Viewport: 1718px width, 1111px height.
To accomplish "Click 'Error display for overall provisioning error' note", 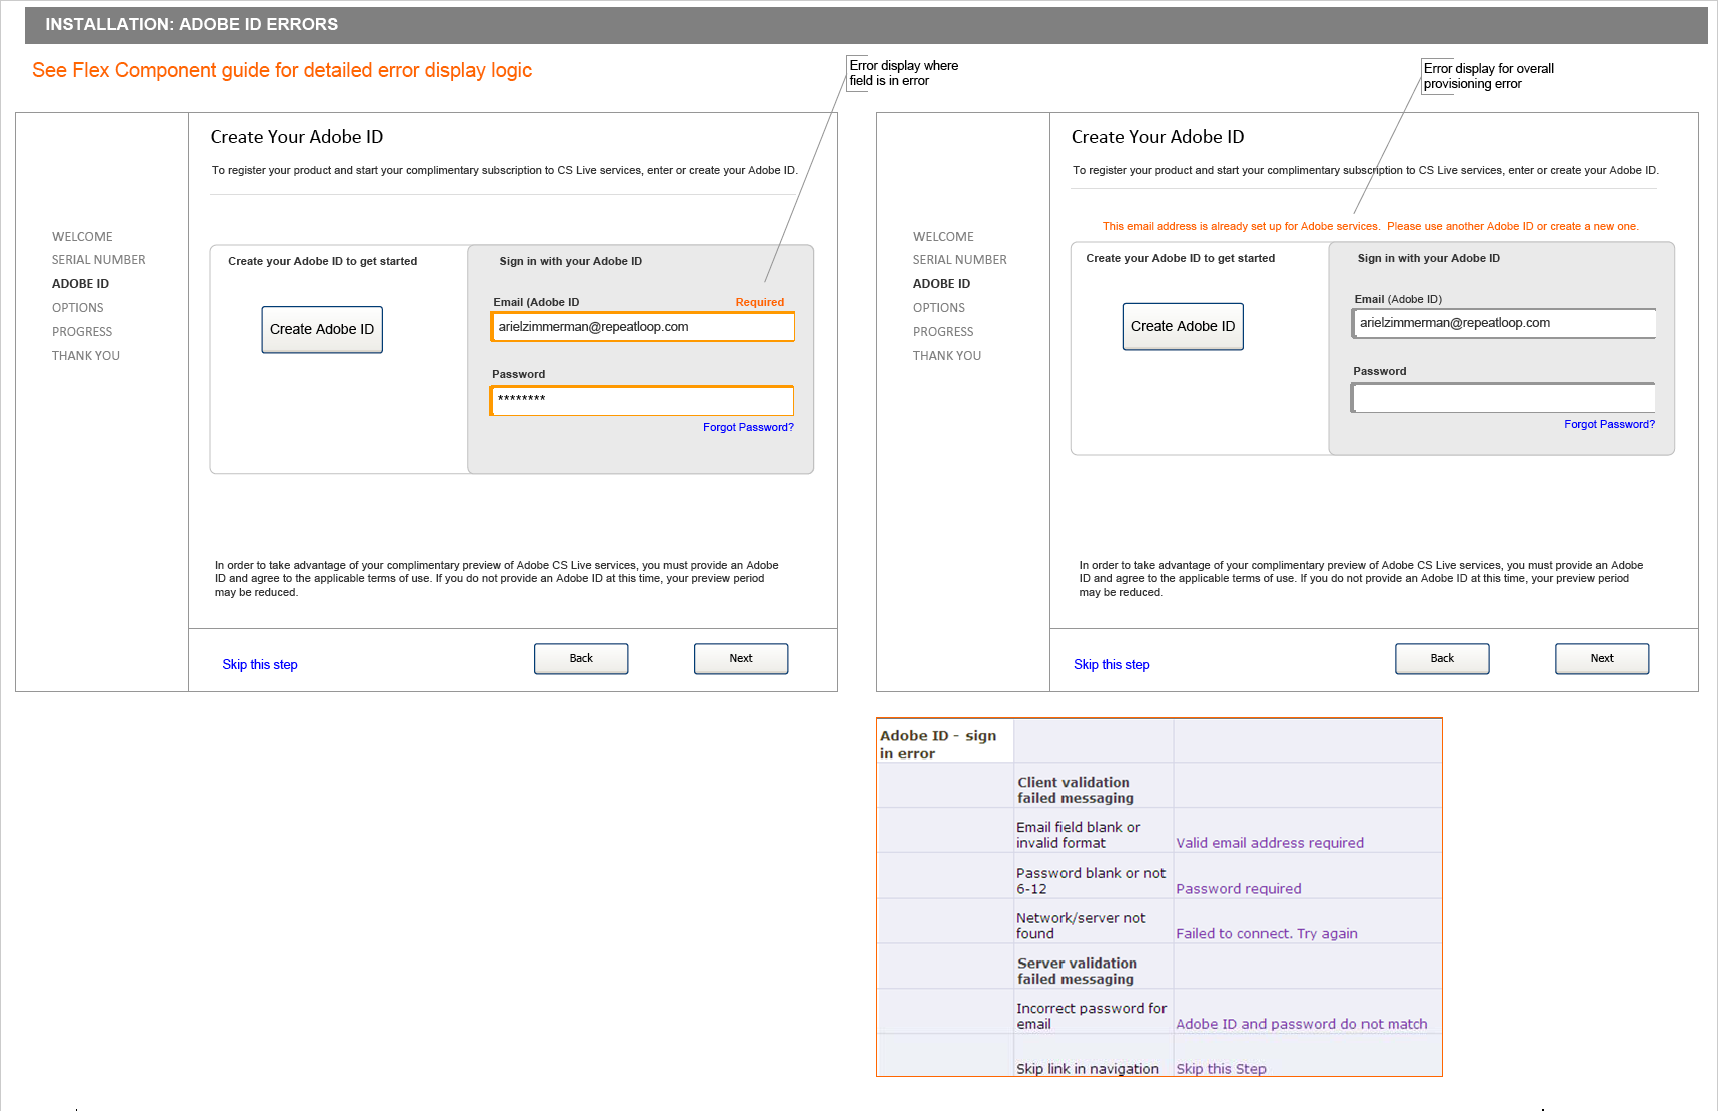I will (1489, 76).
